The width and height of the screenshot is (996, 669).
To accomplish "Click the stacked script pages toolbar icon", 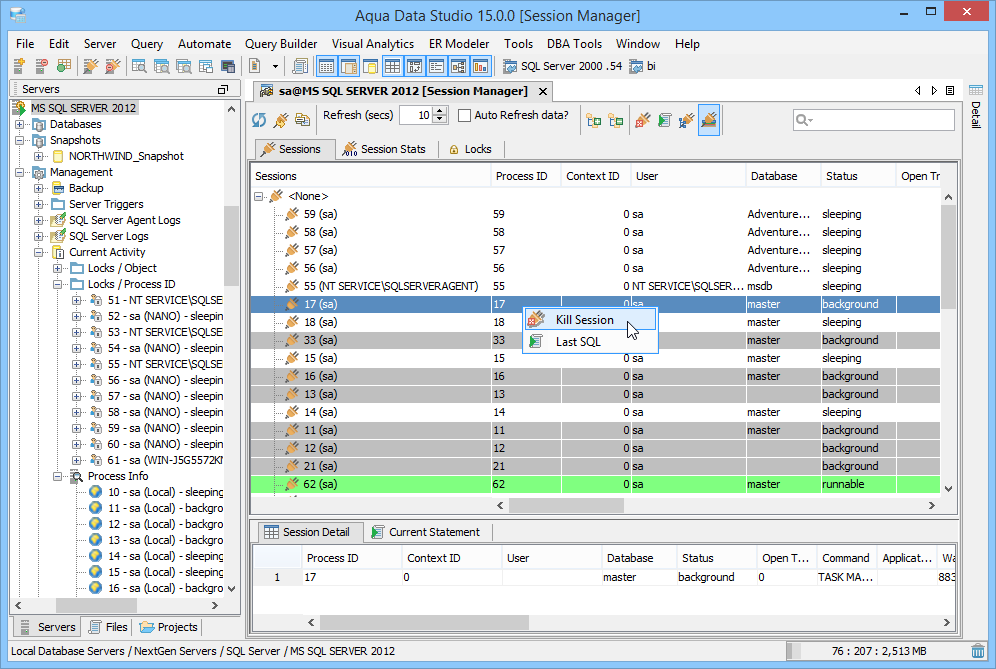I will (x=299, y=66).
